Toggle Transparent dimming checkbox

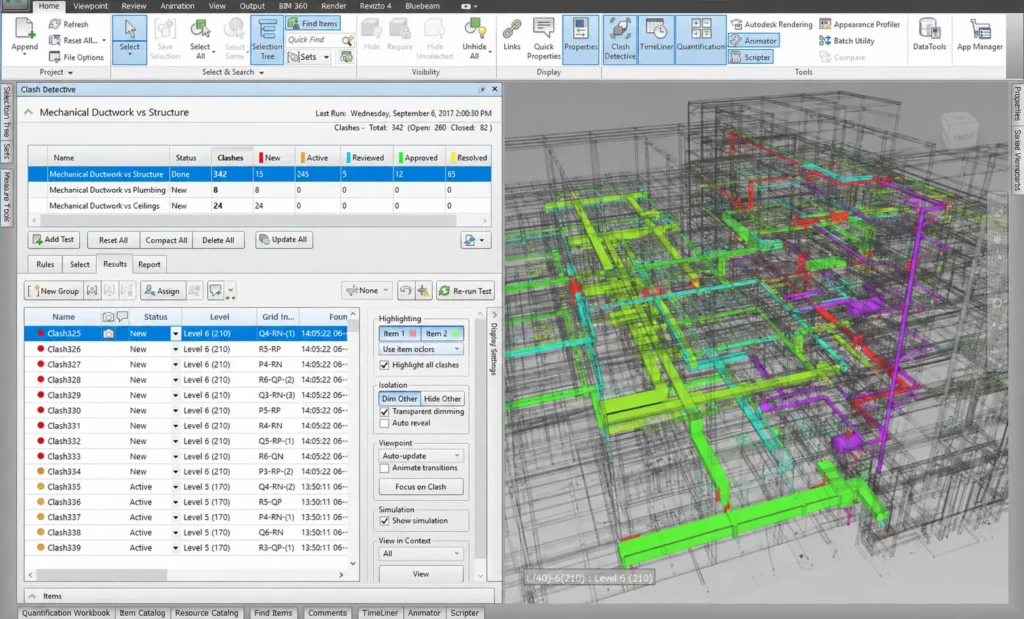(x=384, y=412)
